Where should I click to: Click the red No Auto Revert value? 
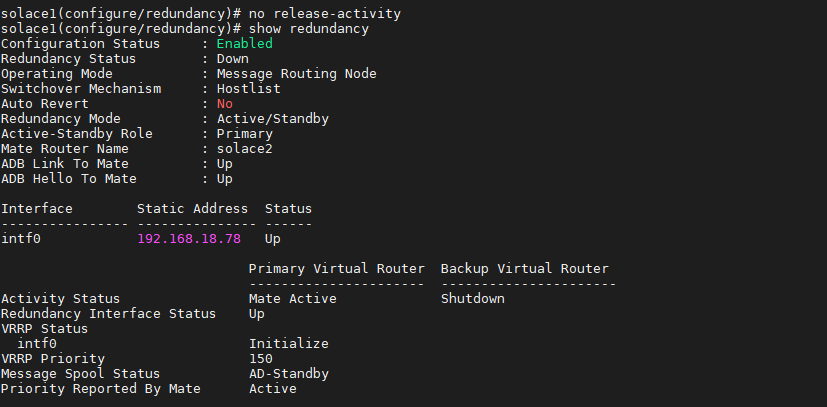pos(224,104)
